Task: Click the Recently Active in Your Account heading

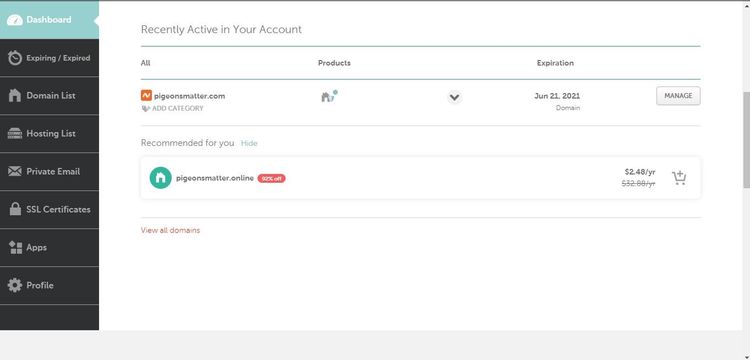Action: coord(221,30)
